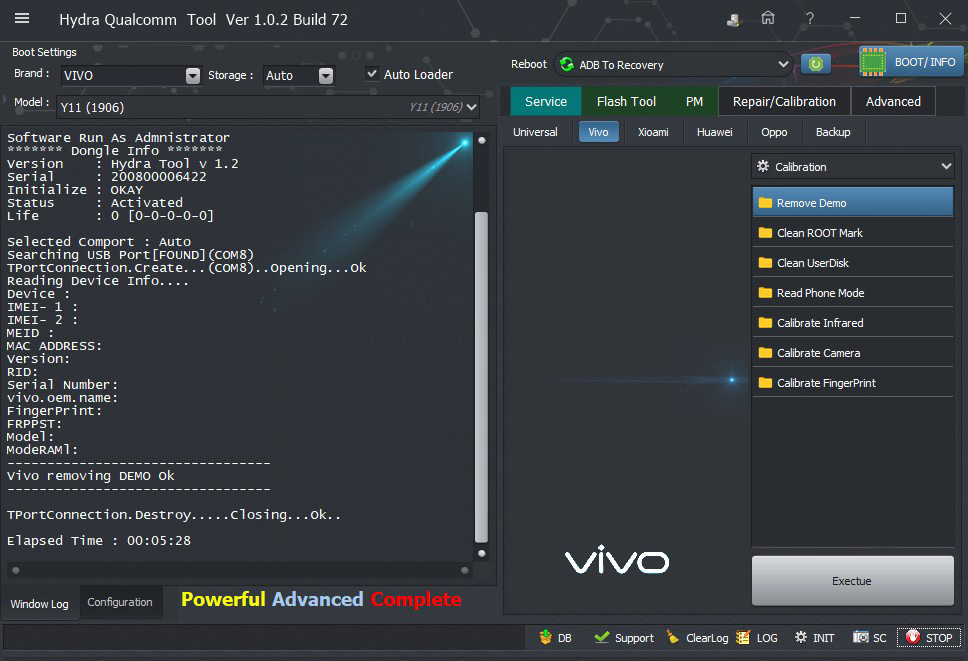Expand the Model dropdown
Viewport: 968px width, 661px height.
pyautogui.click(x=472, y=107)
